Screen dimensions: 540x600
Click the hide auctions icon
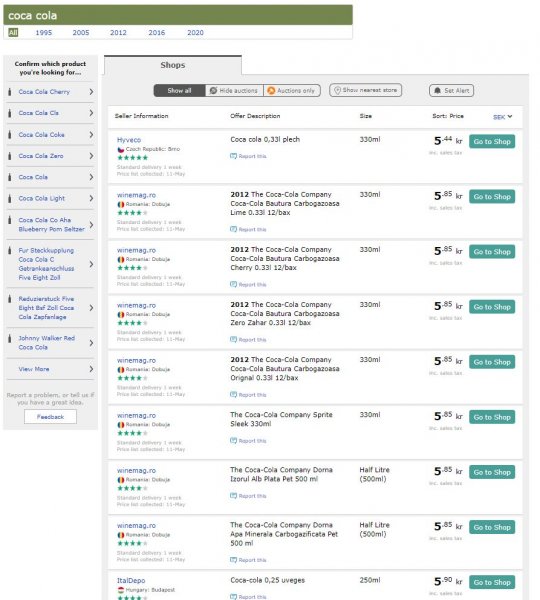point(214,91)
